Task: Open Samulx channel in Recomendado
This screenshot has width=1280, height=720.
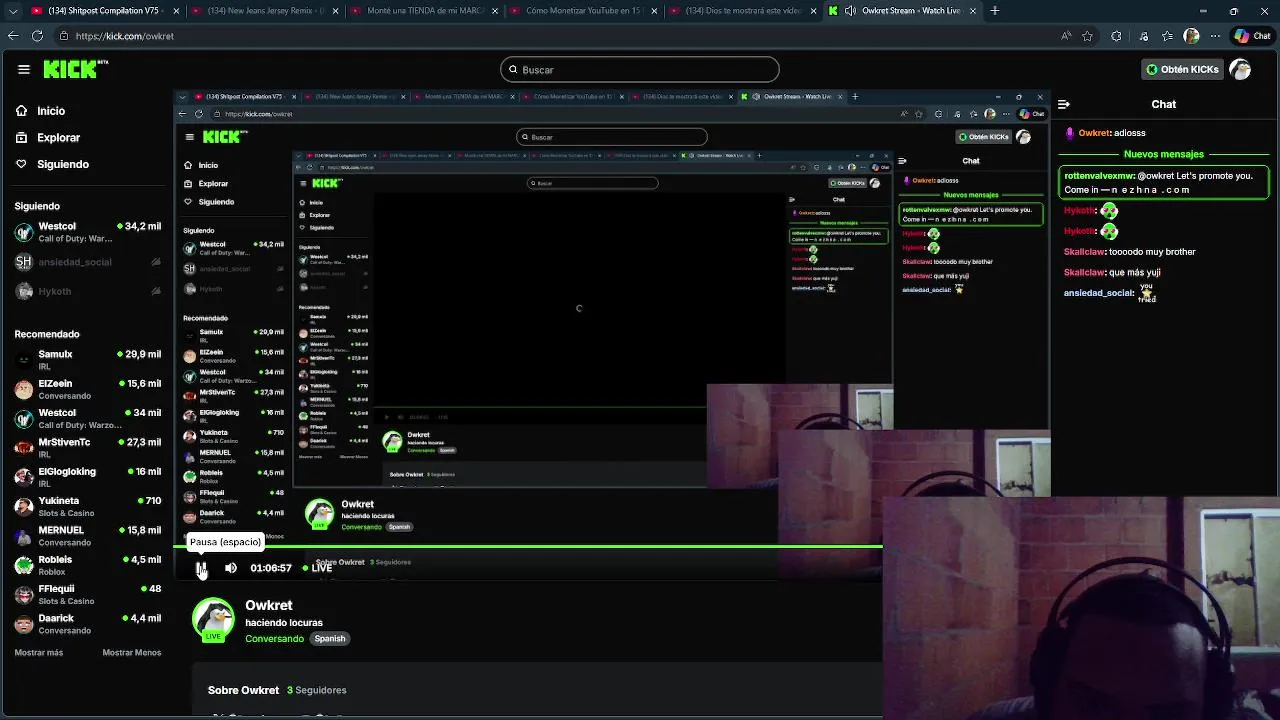Action: click(88, 360)
